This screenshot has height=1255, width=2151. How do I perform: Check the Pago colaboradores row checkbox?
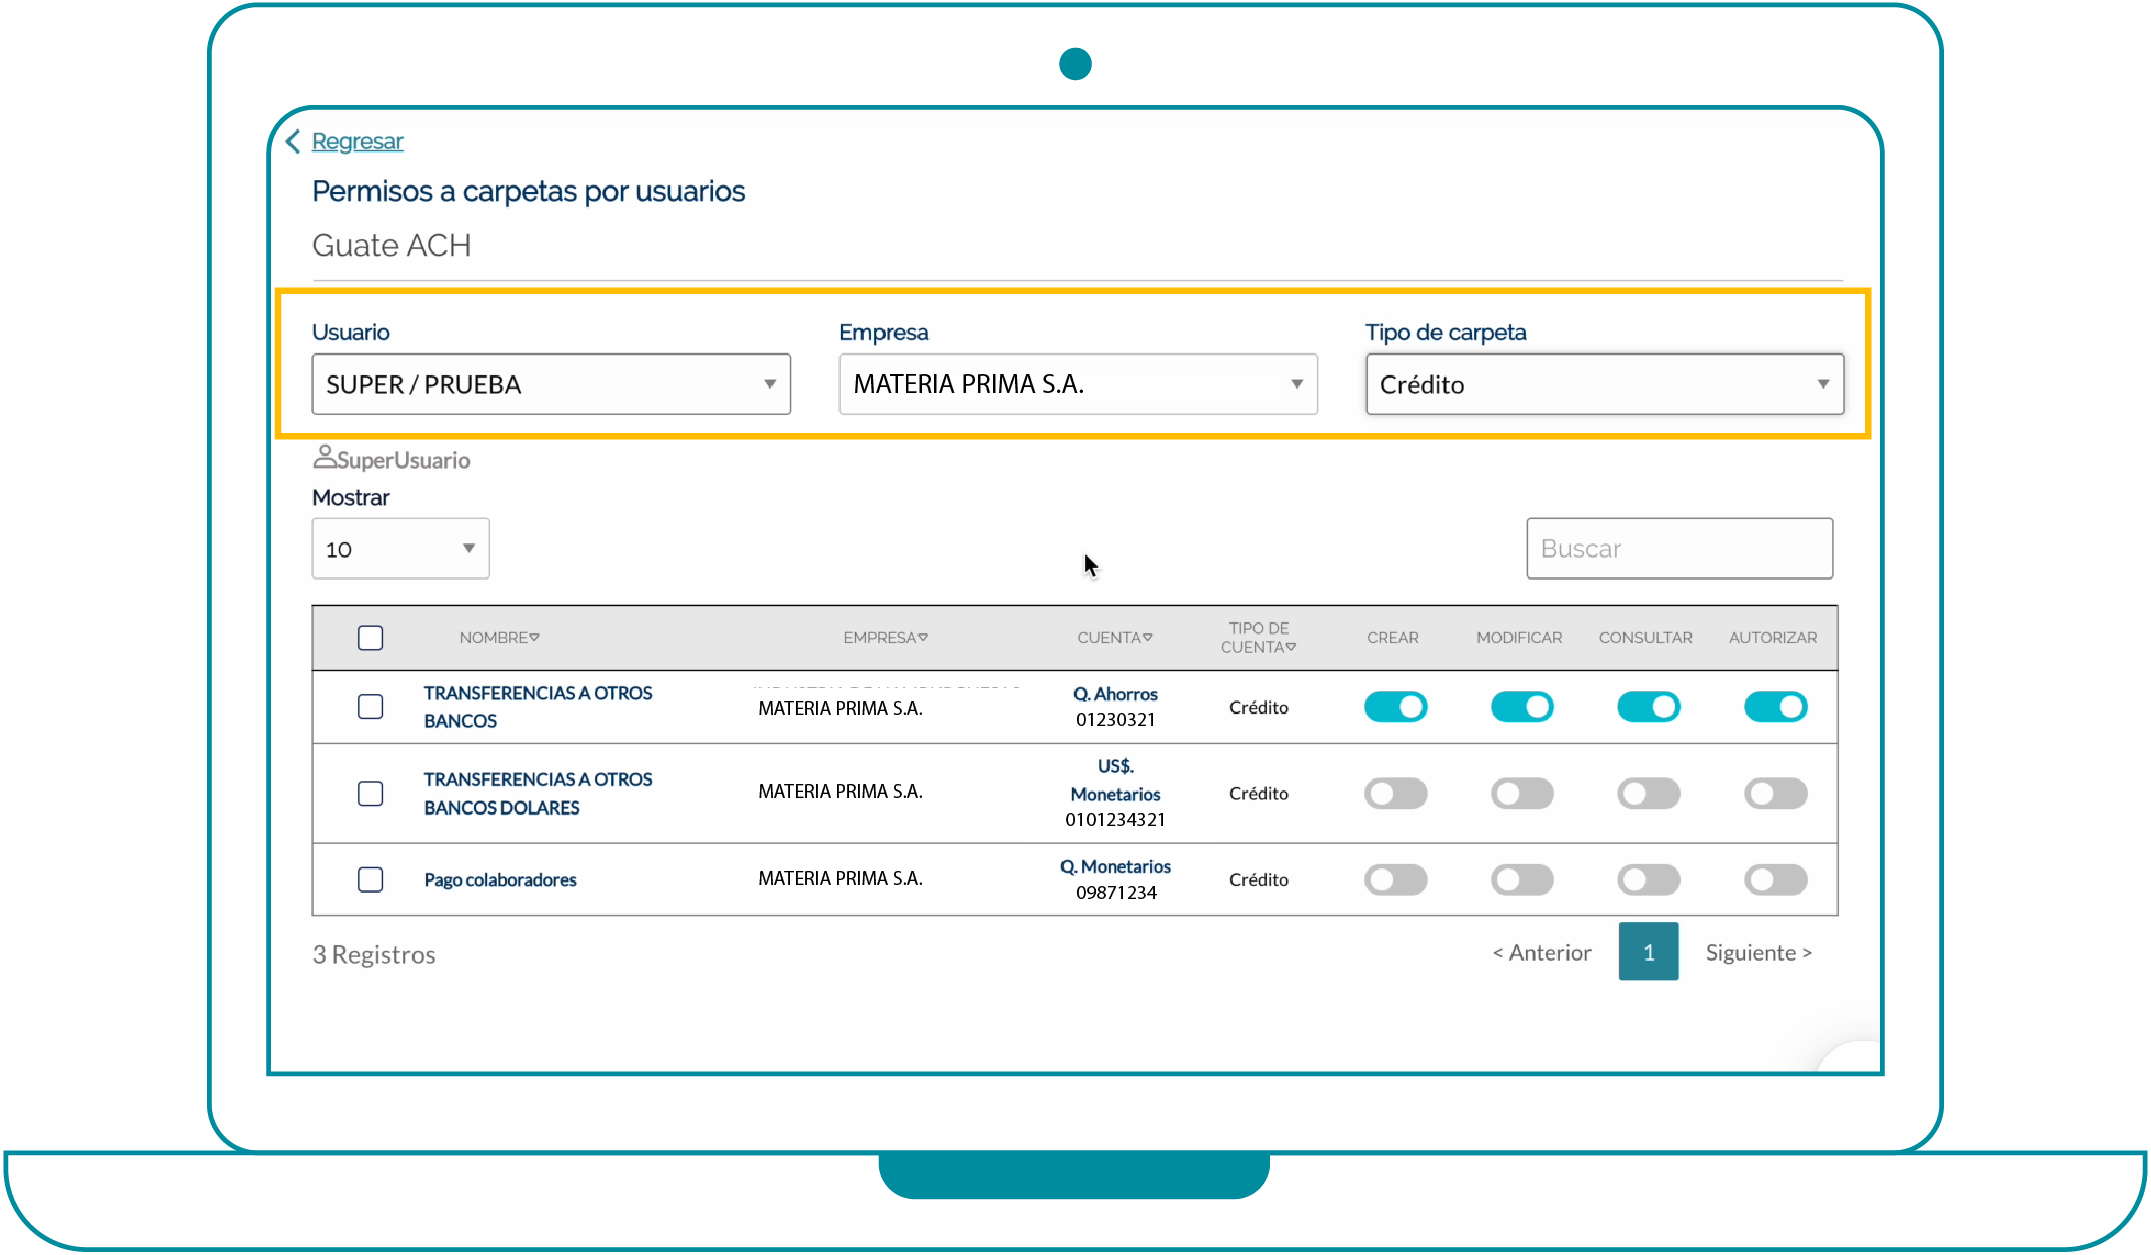pyautogui.click(x=371, y=879)
